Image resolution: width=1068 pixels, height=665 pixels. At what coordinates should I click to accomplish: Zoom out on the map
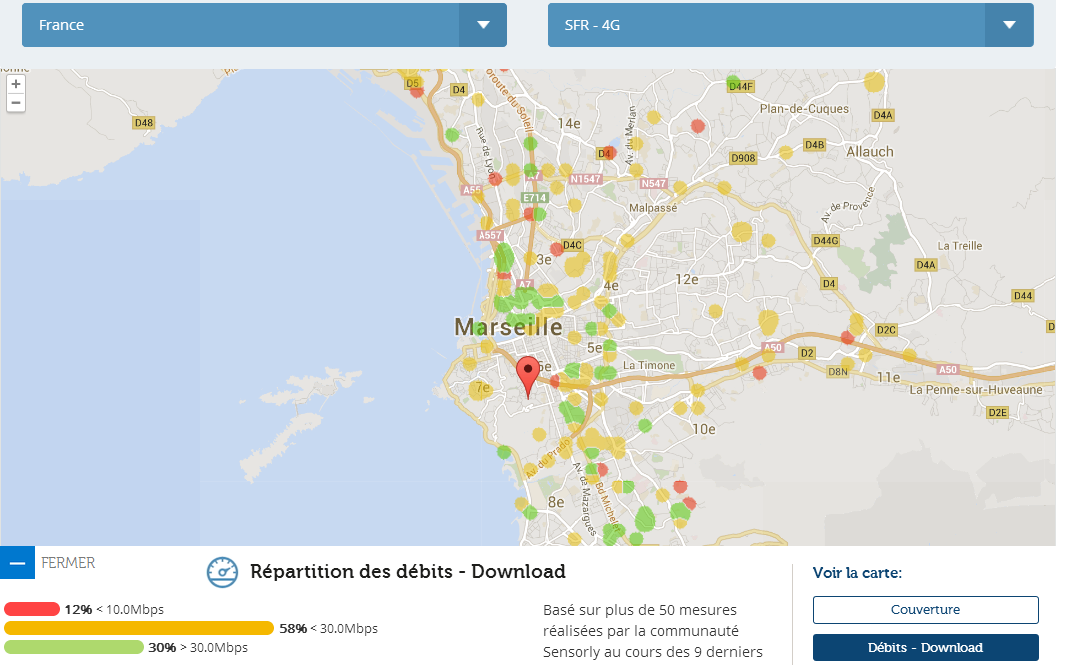pos(16,103)
